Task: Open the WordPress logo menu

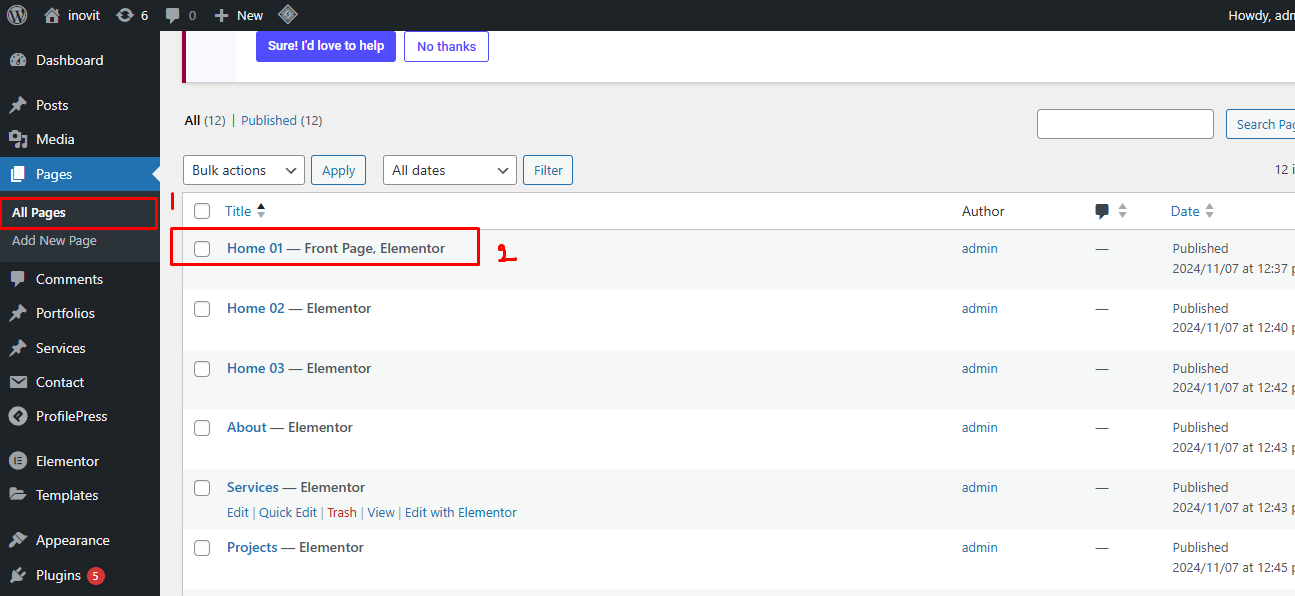Action: click(x=17, y=15)
